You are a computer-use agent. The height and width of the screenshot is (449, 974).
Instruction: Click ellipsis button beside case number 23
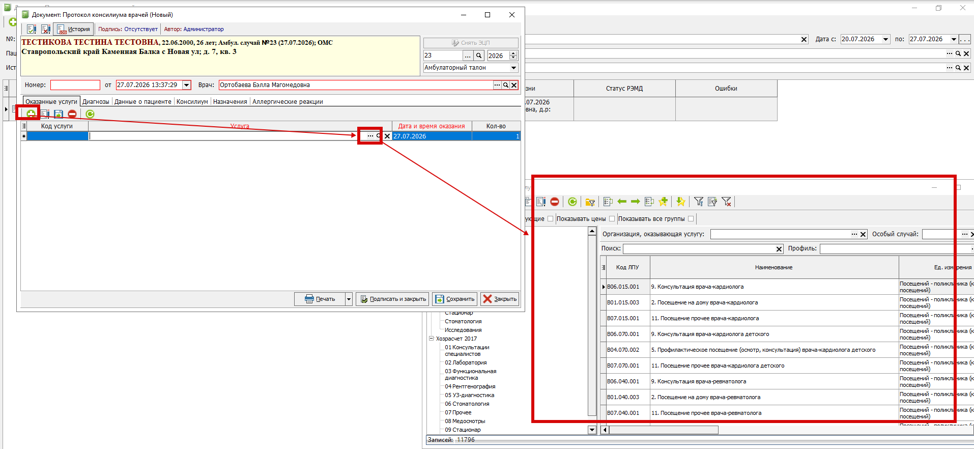[x=468, y=55]
